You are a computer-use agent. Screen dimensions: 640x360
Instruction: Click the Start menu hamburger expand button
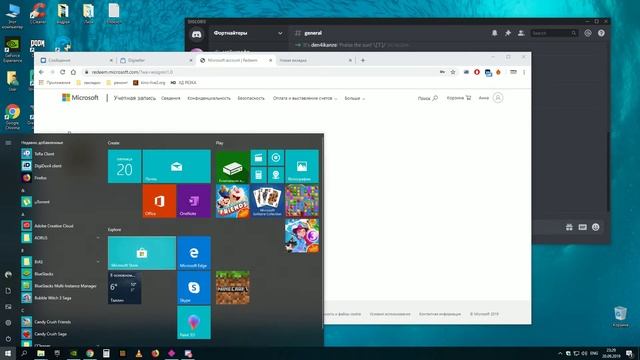click(x=8, y=143)
